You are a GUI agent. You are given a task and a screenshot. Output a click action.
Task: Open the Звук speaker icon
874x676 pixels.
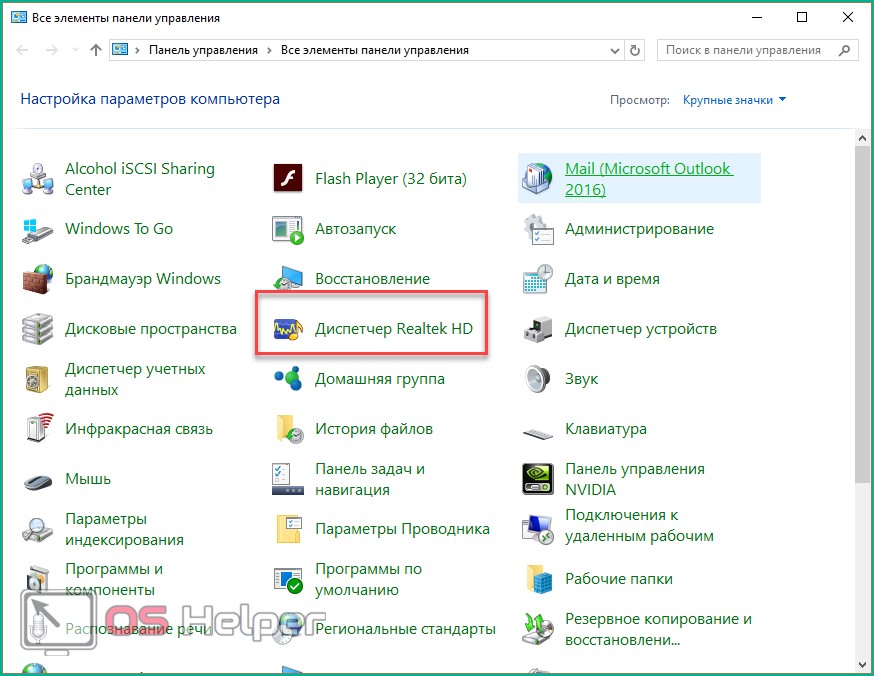click(538, 379)
